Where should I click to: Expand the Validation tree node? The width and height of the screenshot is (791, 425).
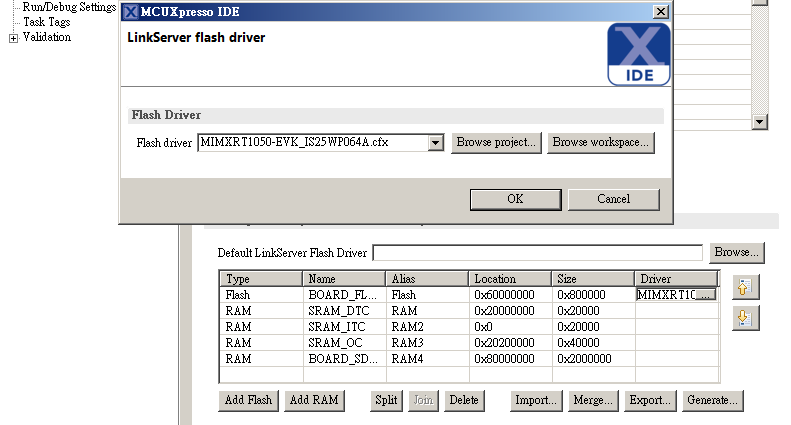pos(13,38)
